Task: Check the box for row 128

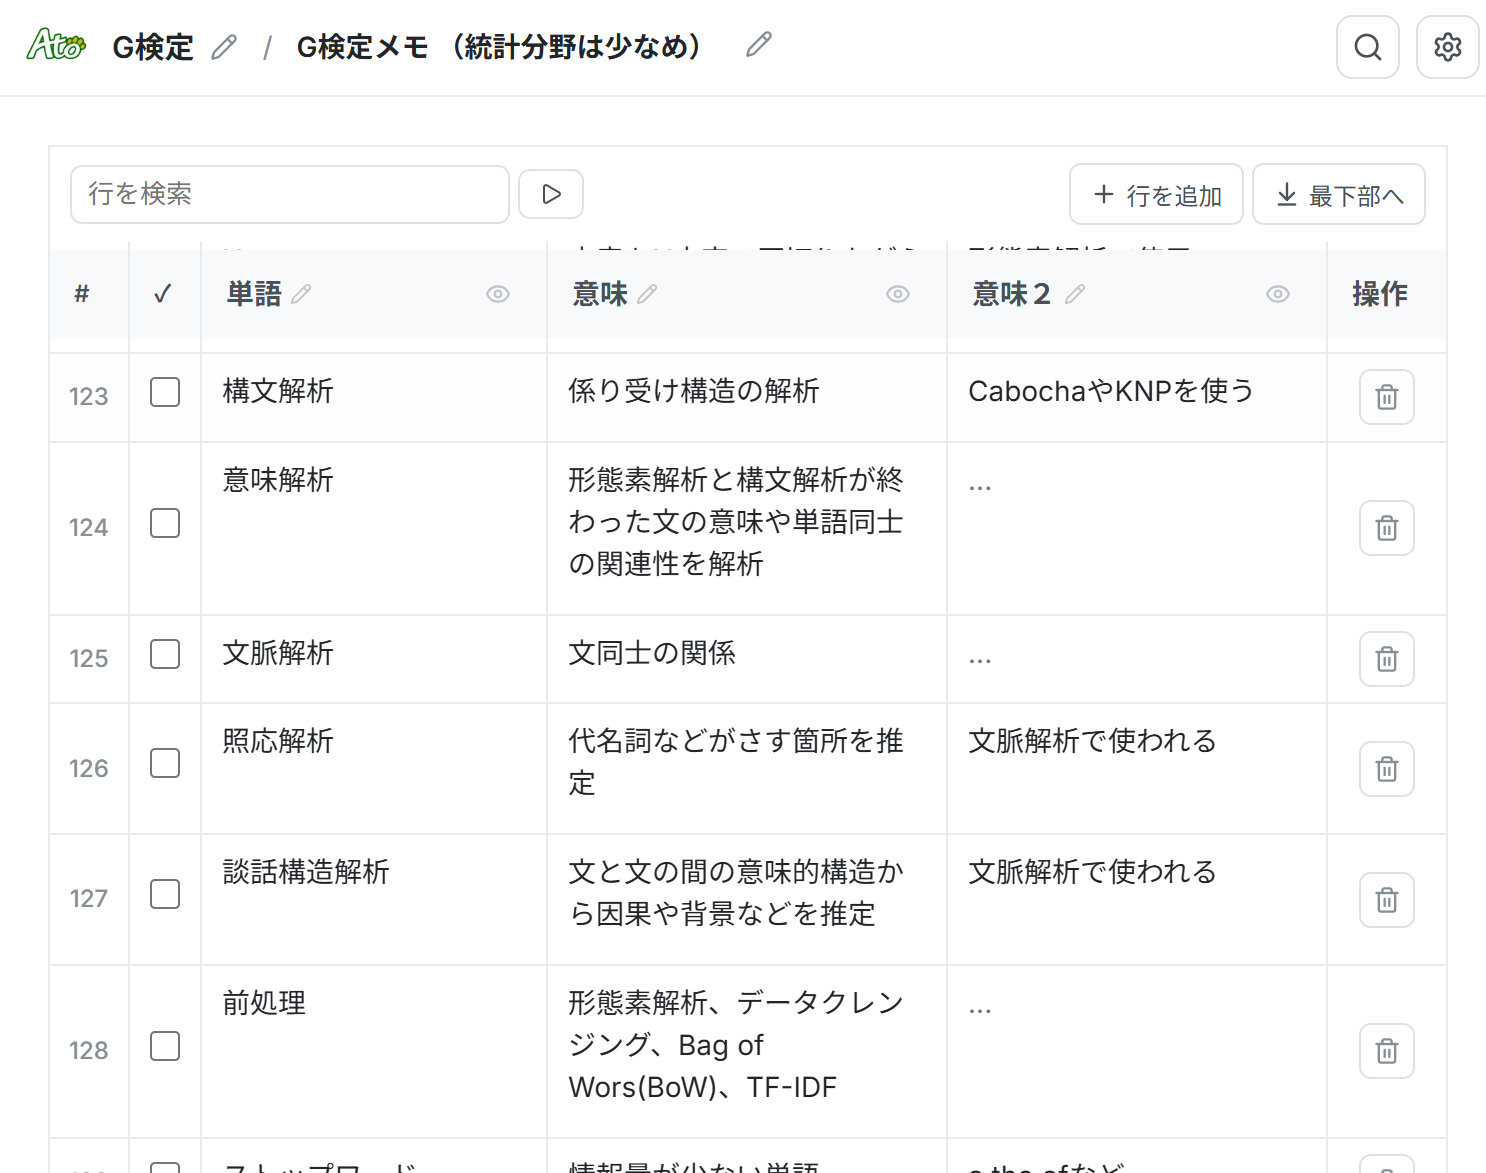Action: coord(165,1046)
